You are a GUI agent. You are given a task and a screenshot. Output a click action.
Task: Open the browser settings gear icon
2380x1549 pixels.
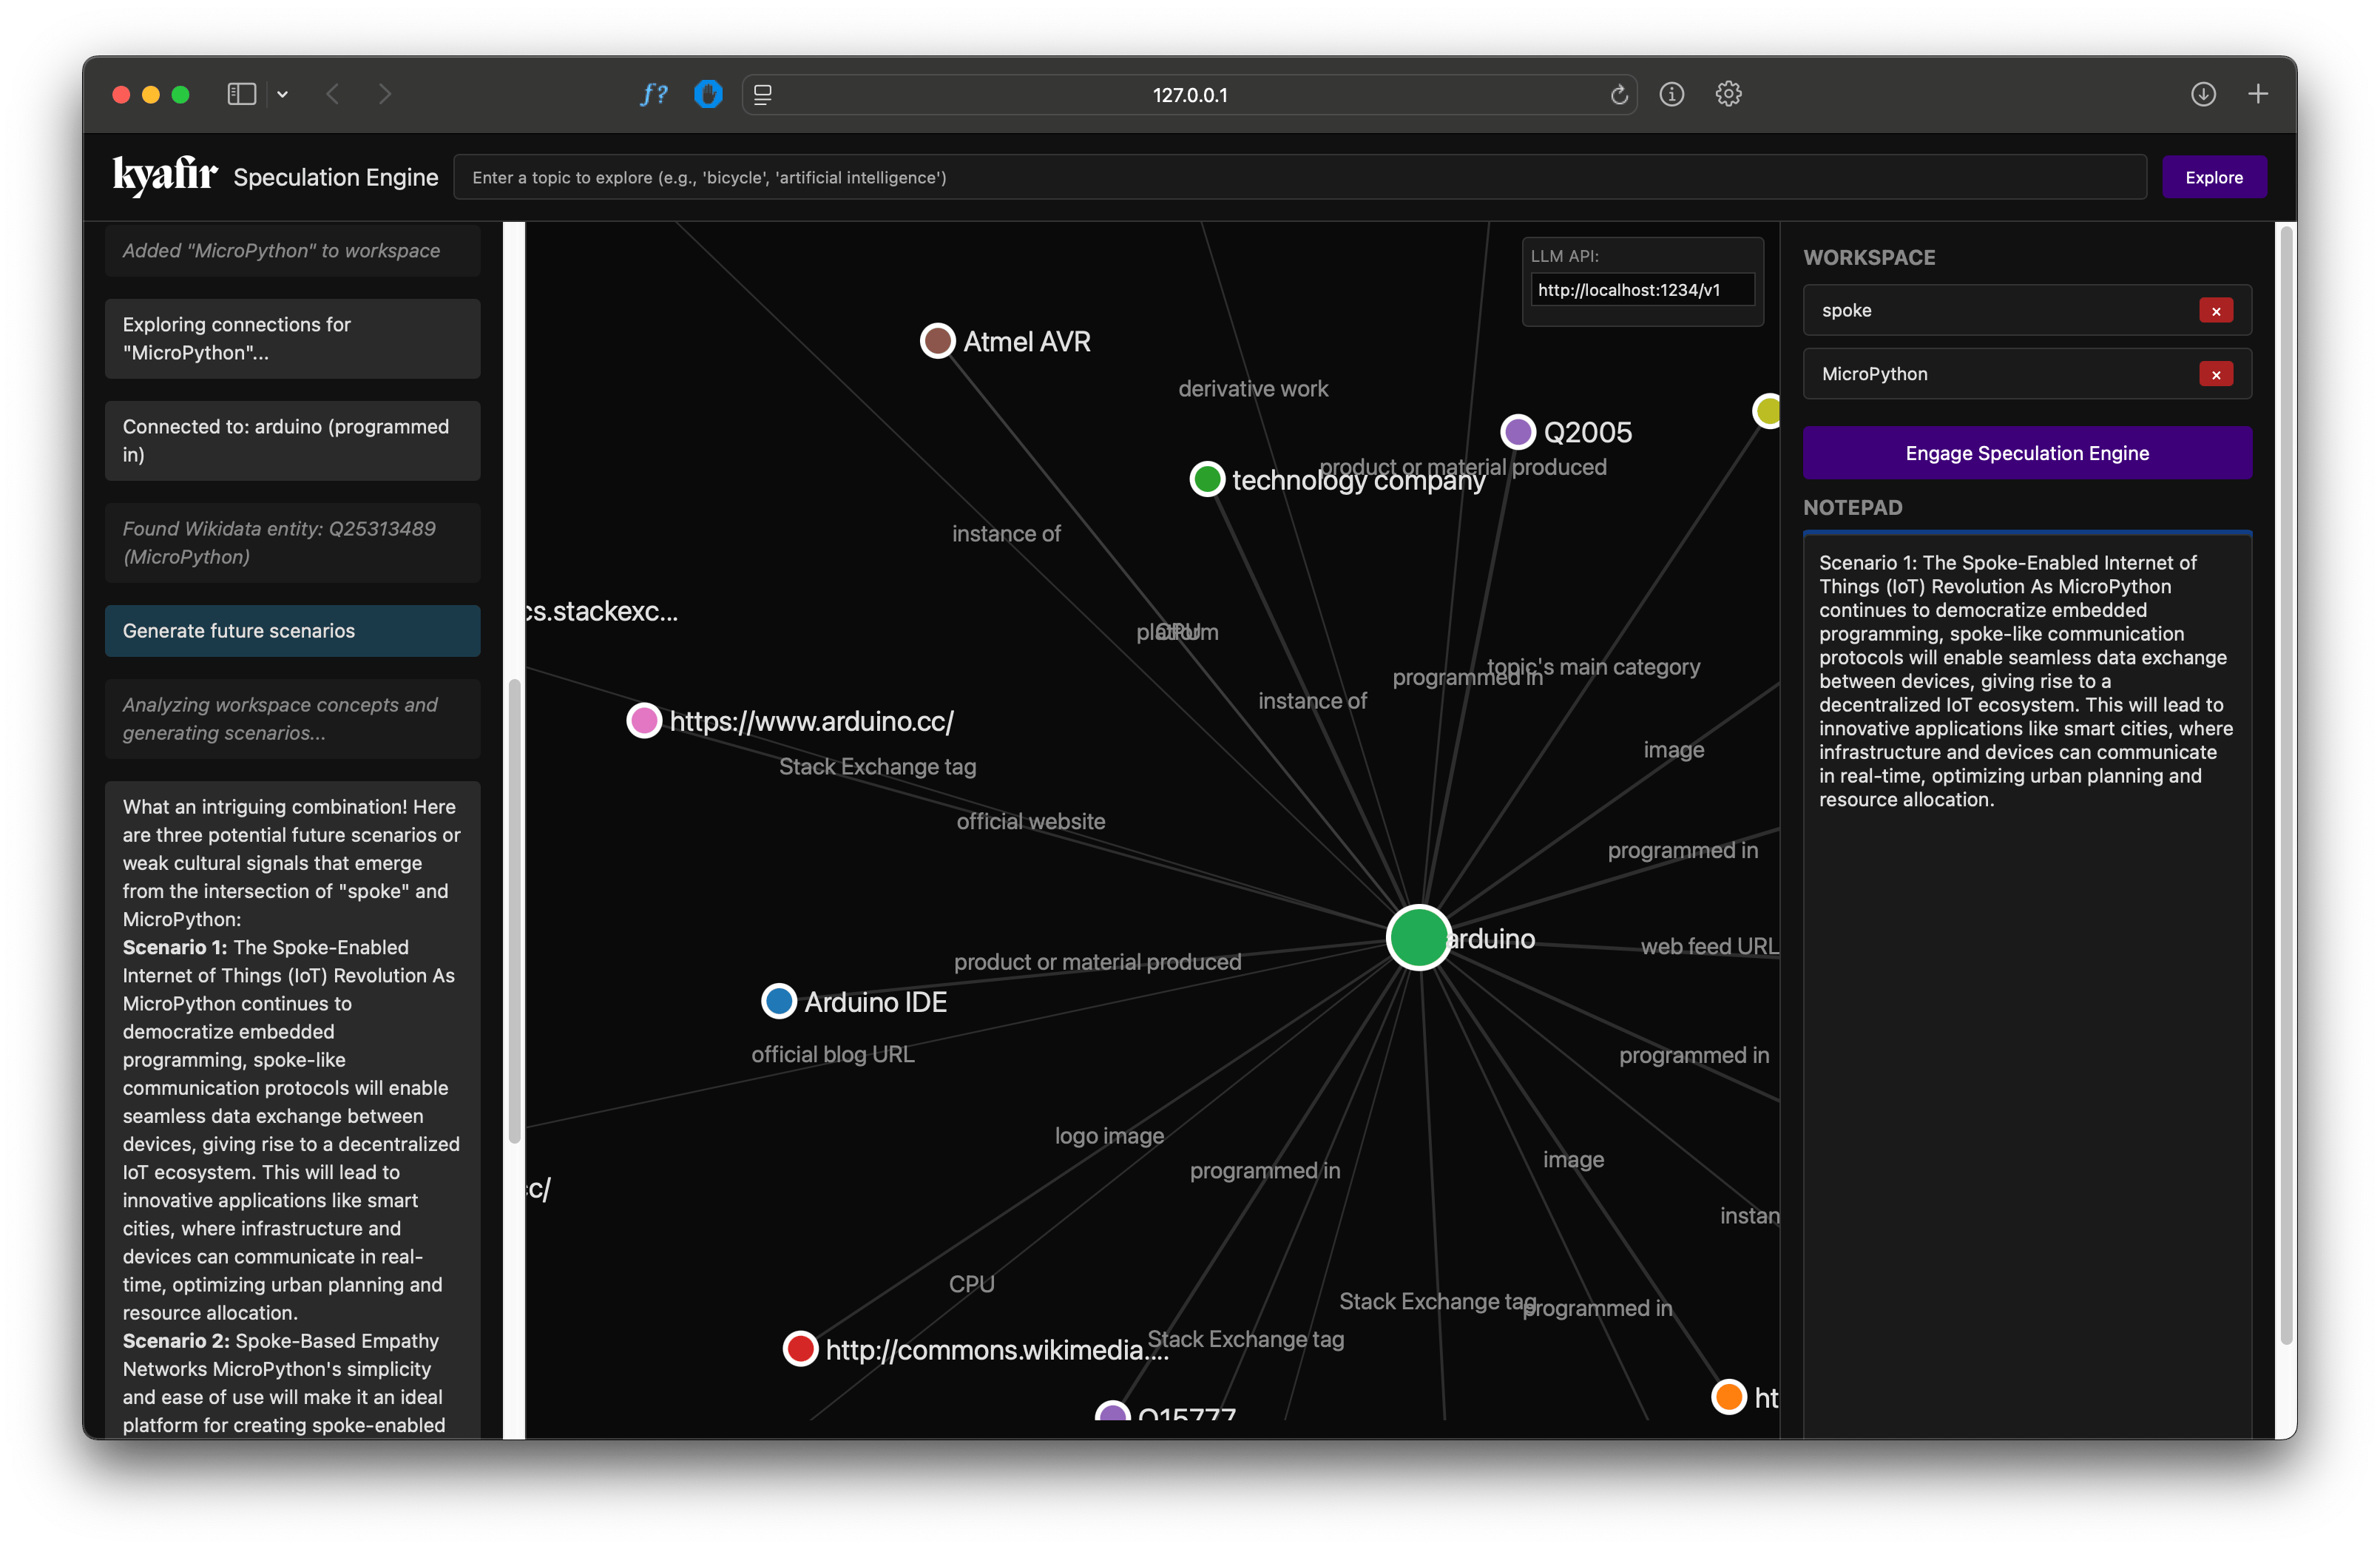[1728, 94]
